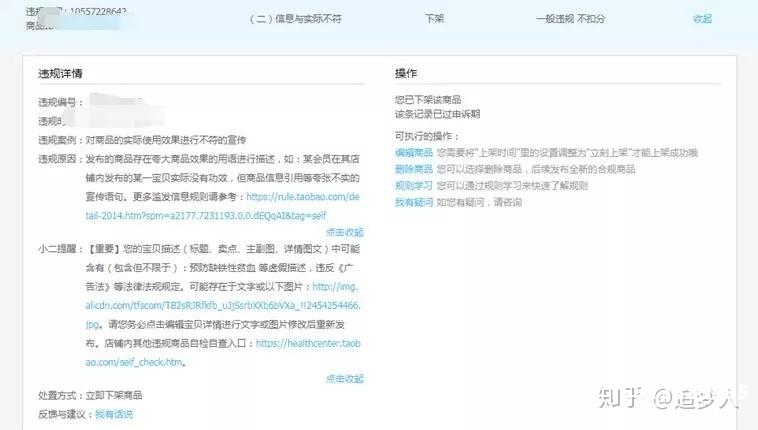758x430 pixels.
Task: Collapse the 小二提醒 section with 点击收起
Action: 344,379
